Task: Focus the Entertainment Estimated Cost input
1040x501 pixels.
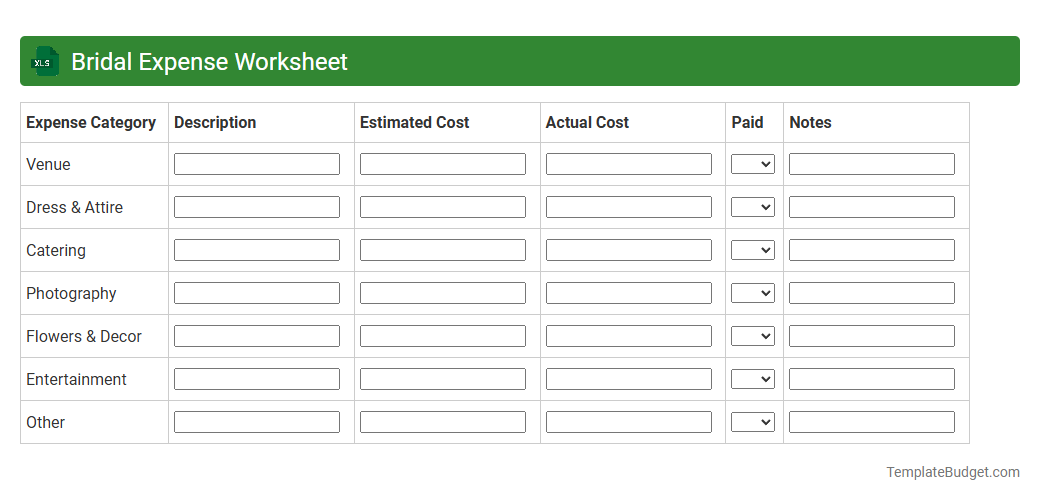Action: point(442,379)
